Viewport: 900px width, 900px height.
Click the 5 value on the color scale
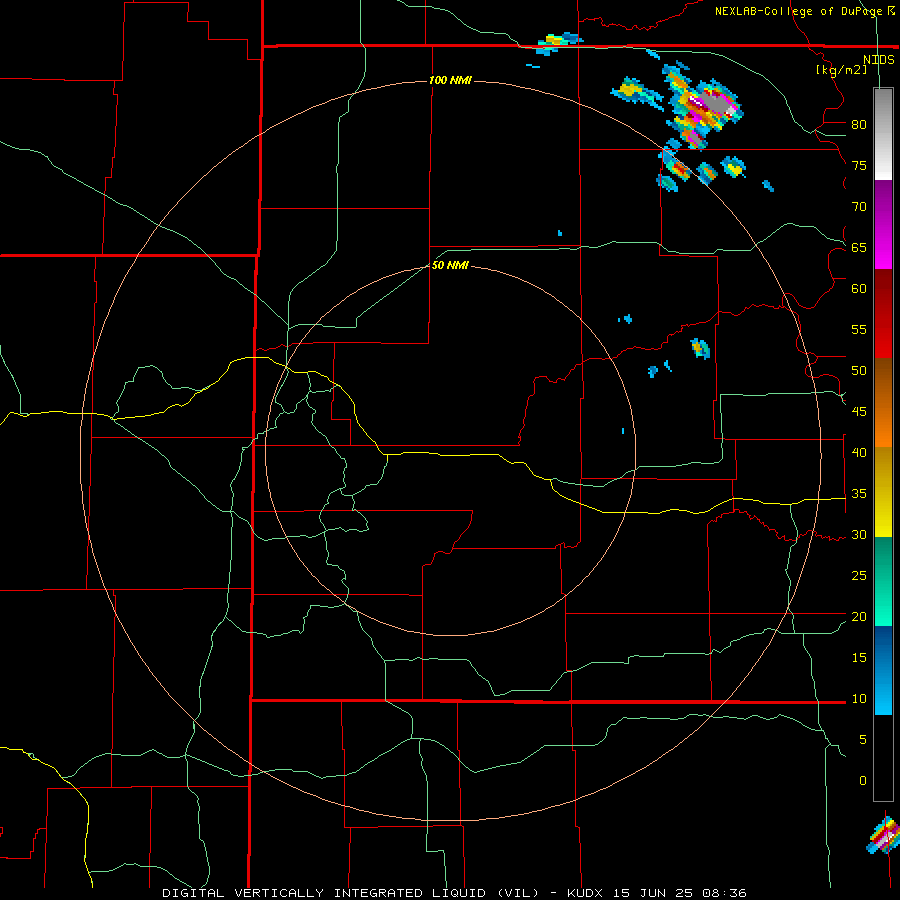[863, 740]
